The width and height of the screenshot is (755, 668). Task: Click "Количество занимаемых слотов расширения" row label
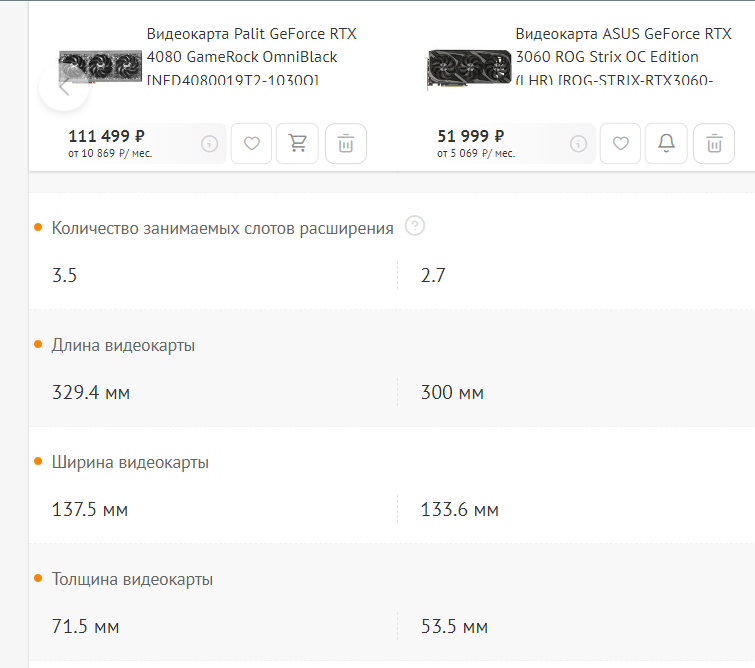pyautogui.click(x=222, y=228)
